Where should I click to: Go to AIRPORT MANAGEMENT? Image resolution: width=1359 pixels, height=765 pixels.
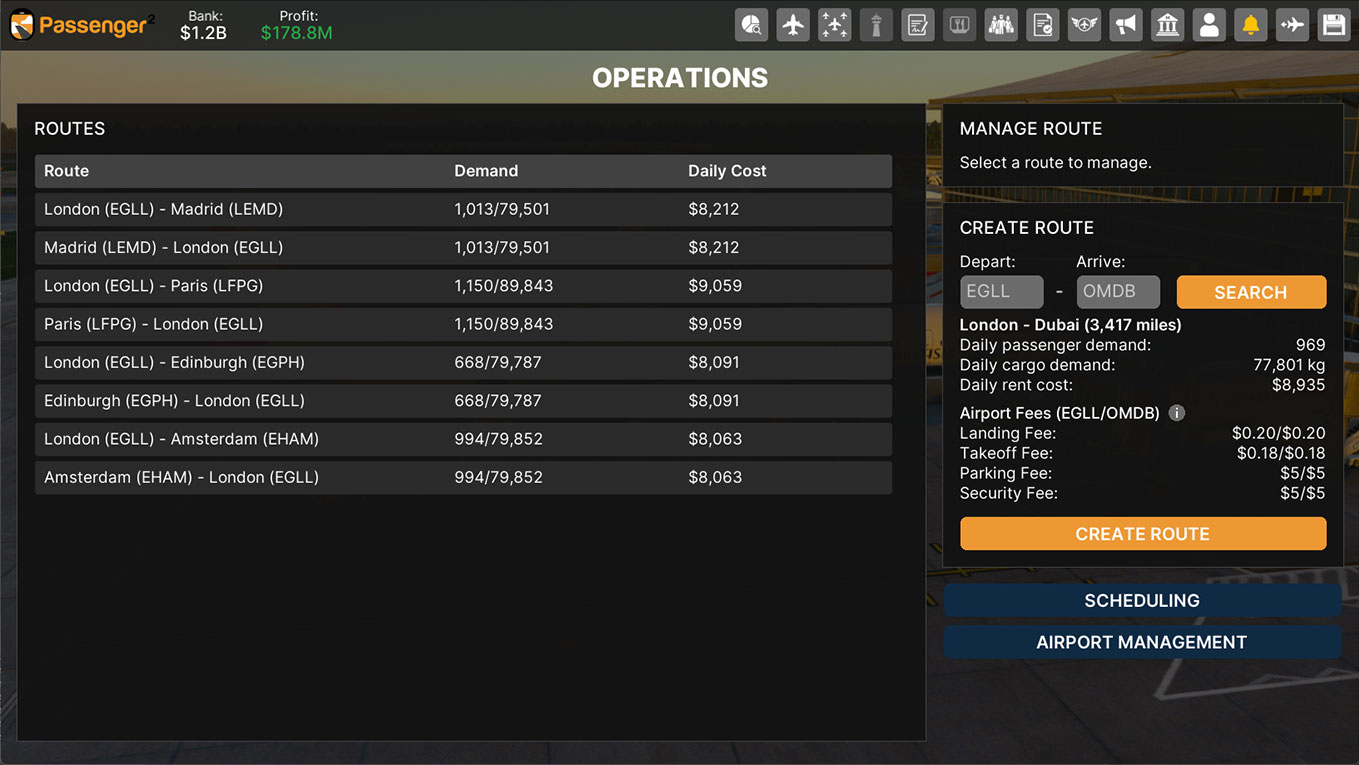(1141, 642)
